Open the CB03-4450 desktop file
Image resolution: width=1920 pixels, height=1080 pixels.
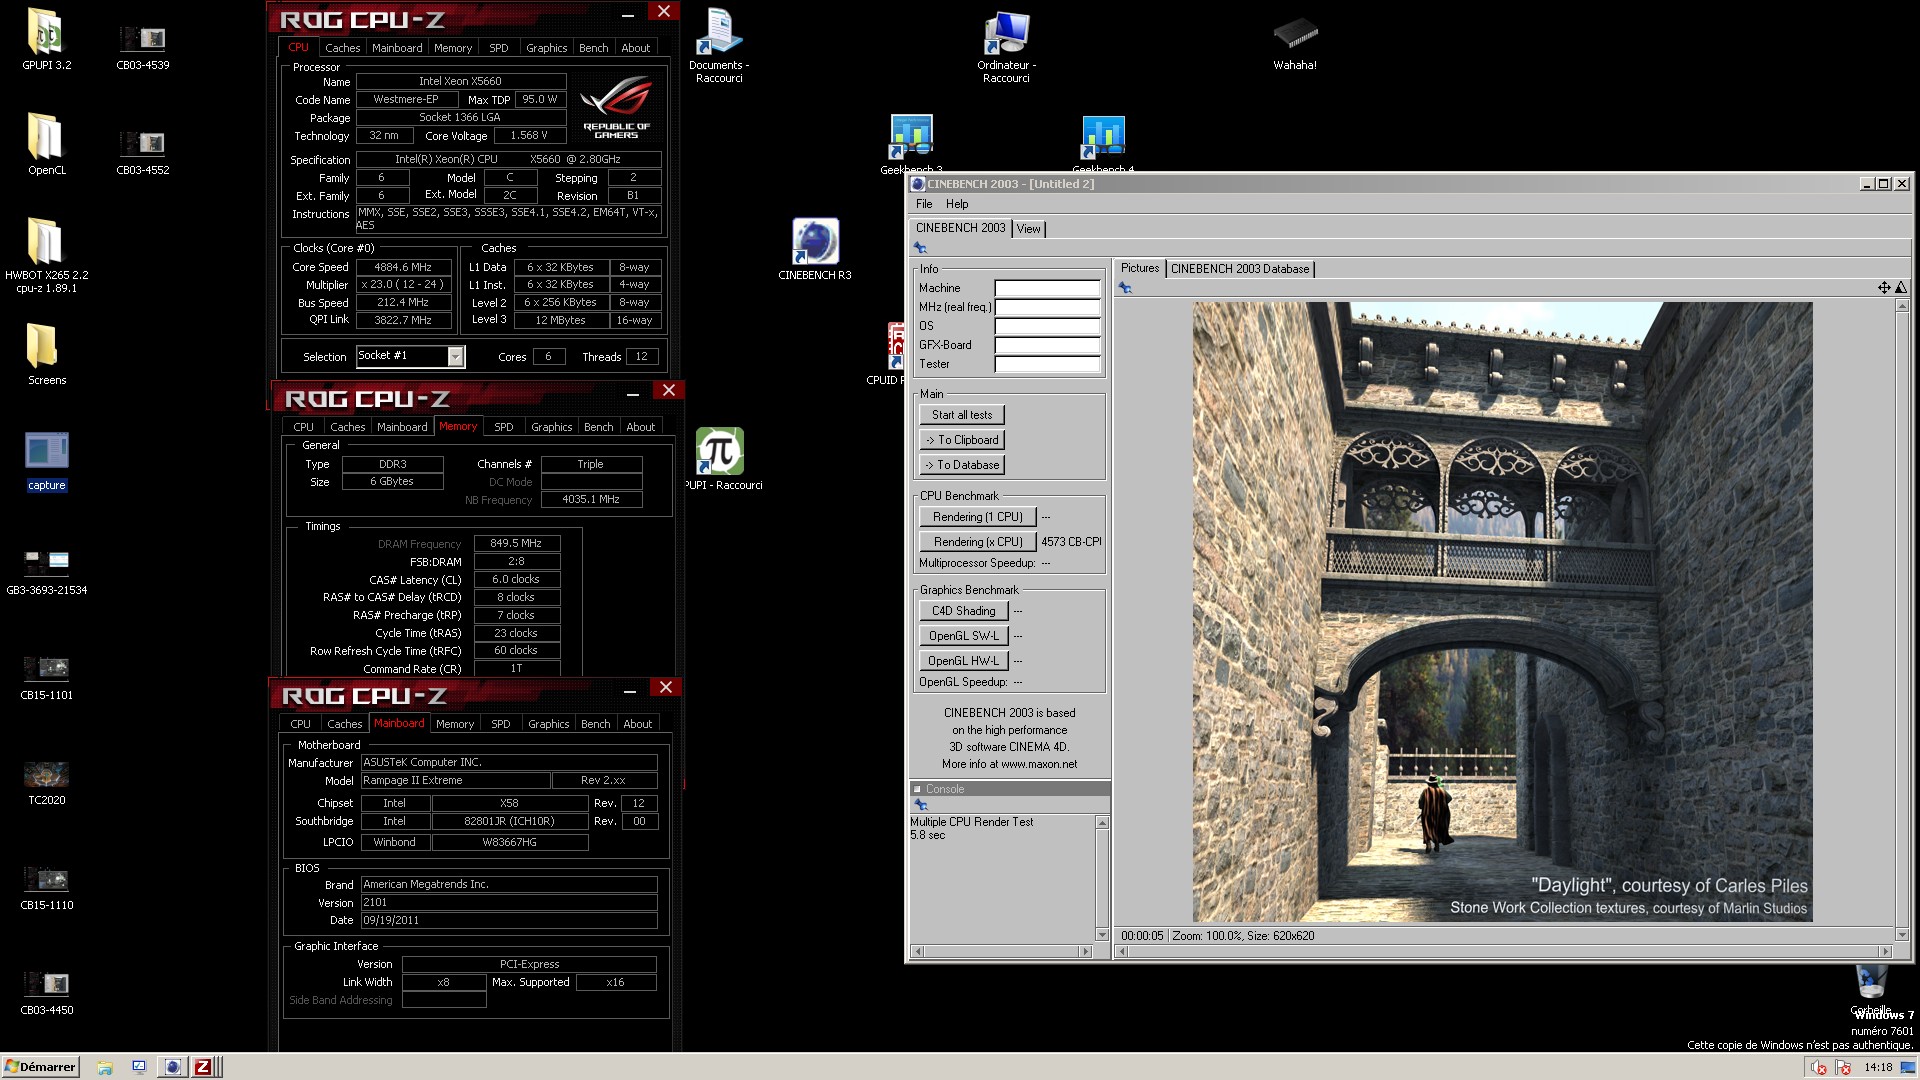coord(46,990)
